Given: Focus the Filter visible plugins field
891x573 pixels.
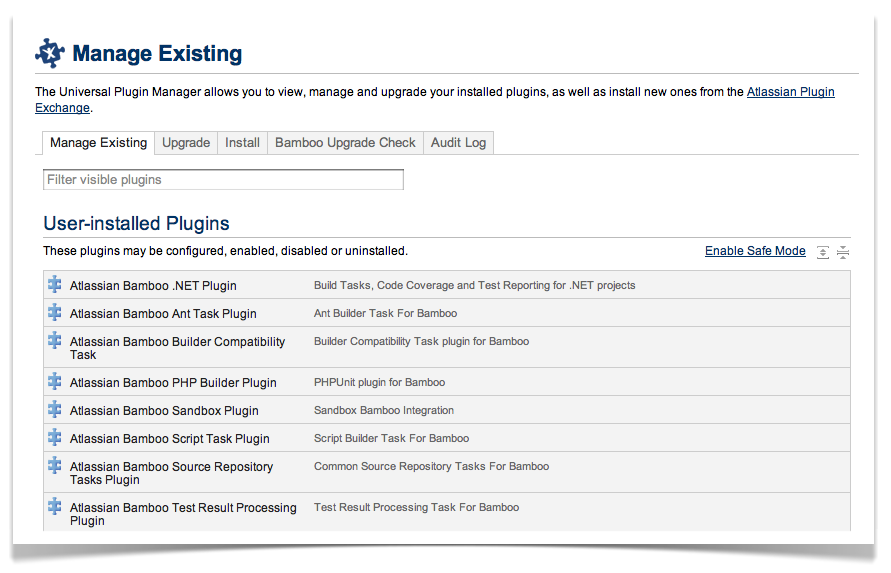Looking at the screenshot, I should (x=223, y=180).
